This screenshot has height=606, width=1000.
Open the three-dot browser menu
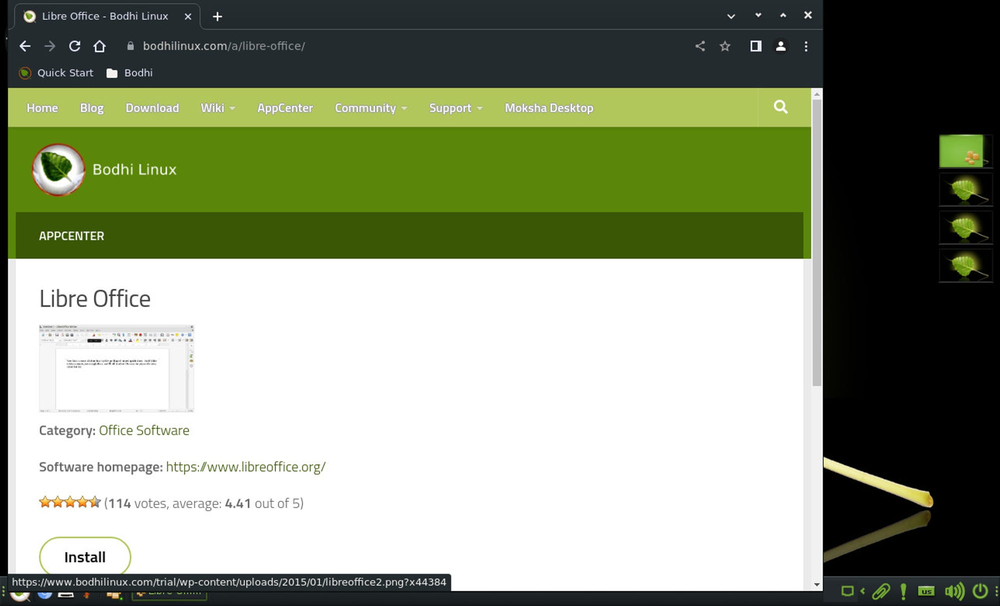[806, 46]
